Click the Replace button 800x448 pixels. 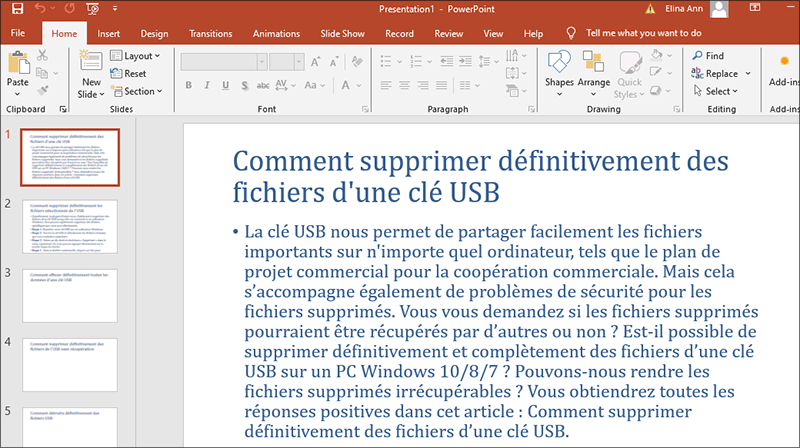point(715,73)
